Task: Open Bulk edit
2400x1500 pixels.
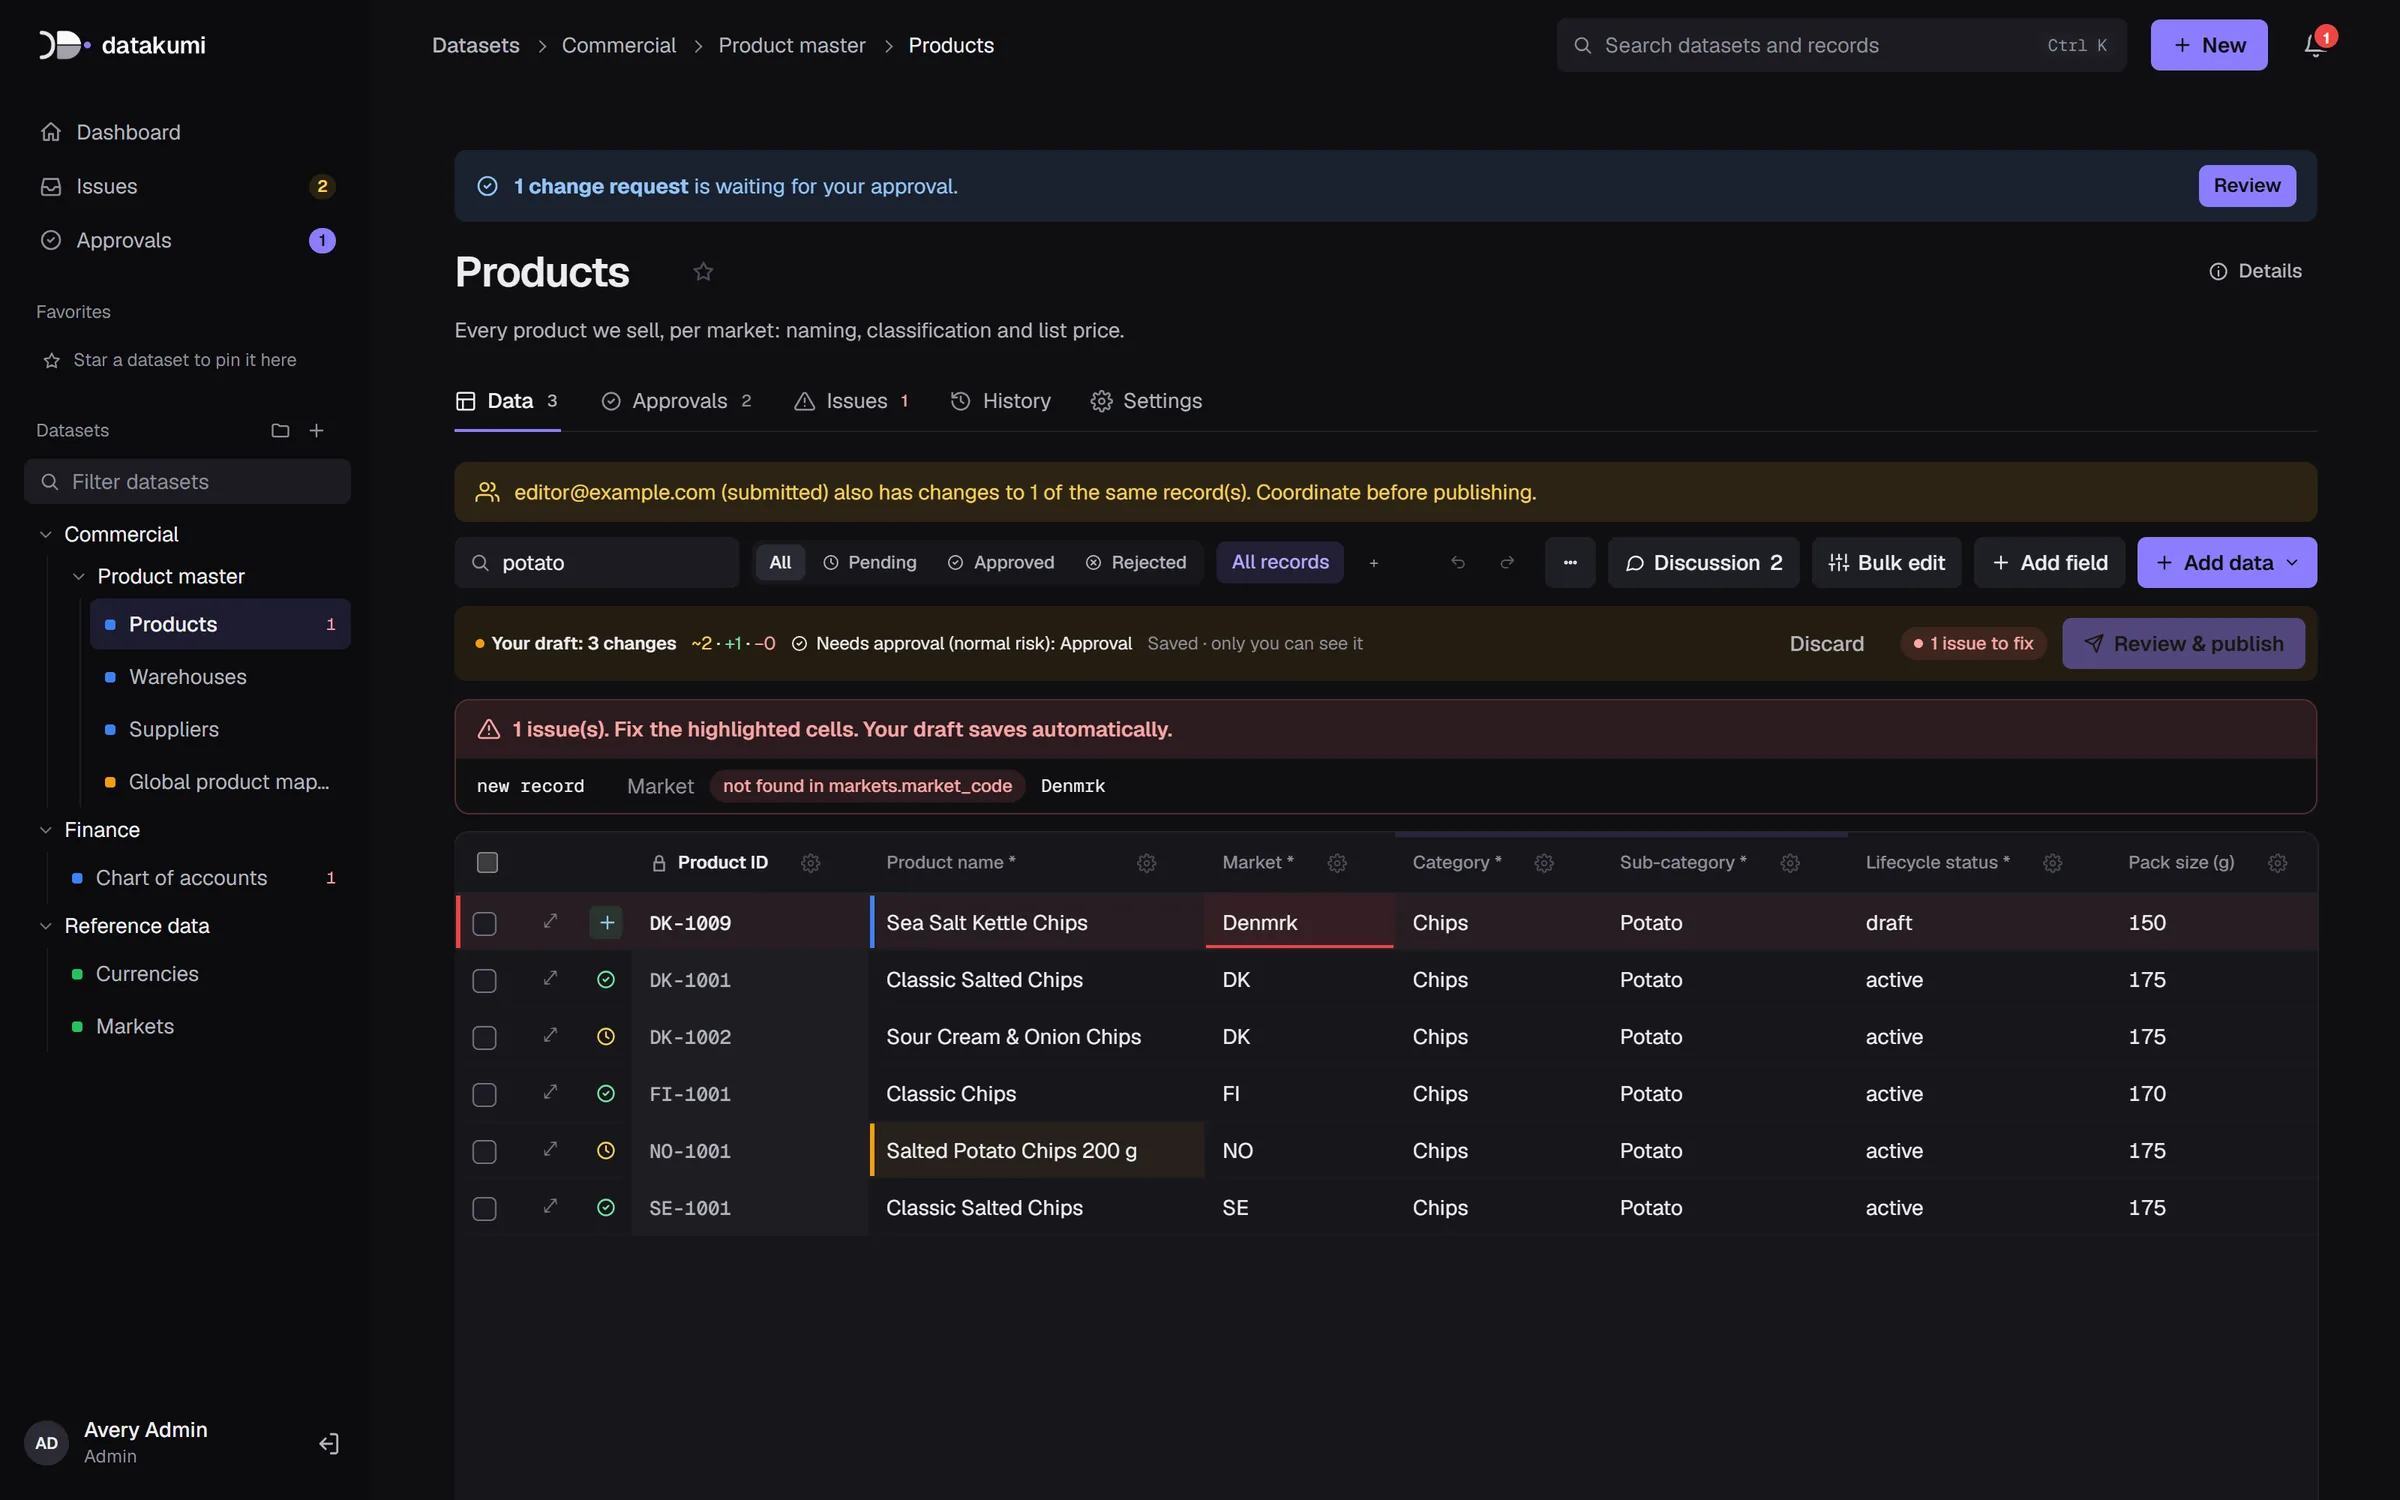Action: click(1887, 563)
